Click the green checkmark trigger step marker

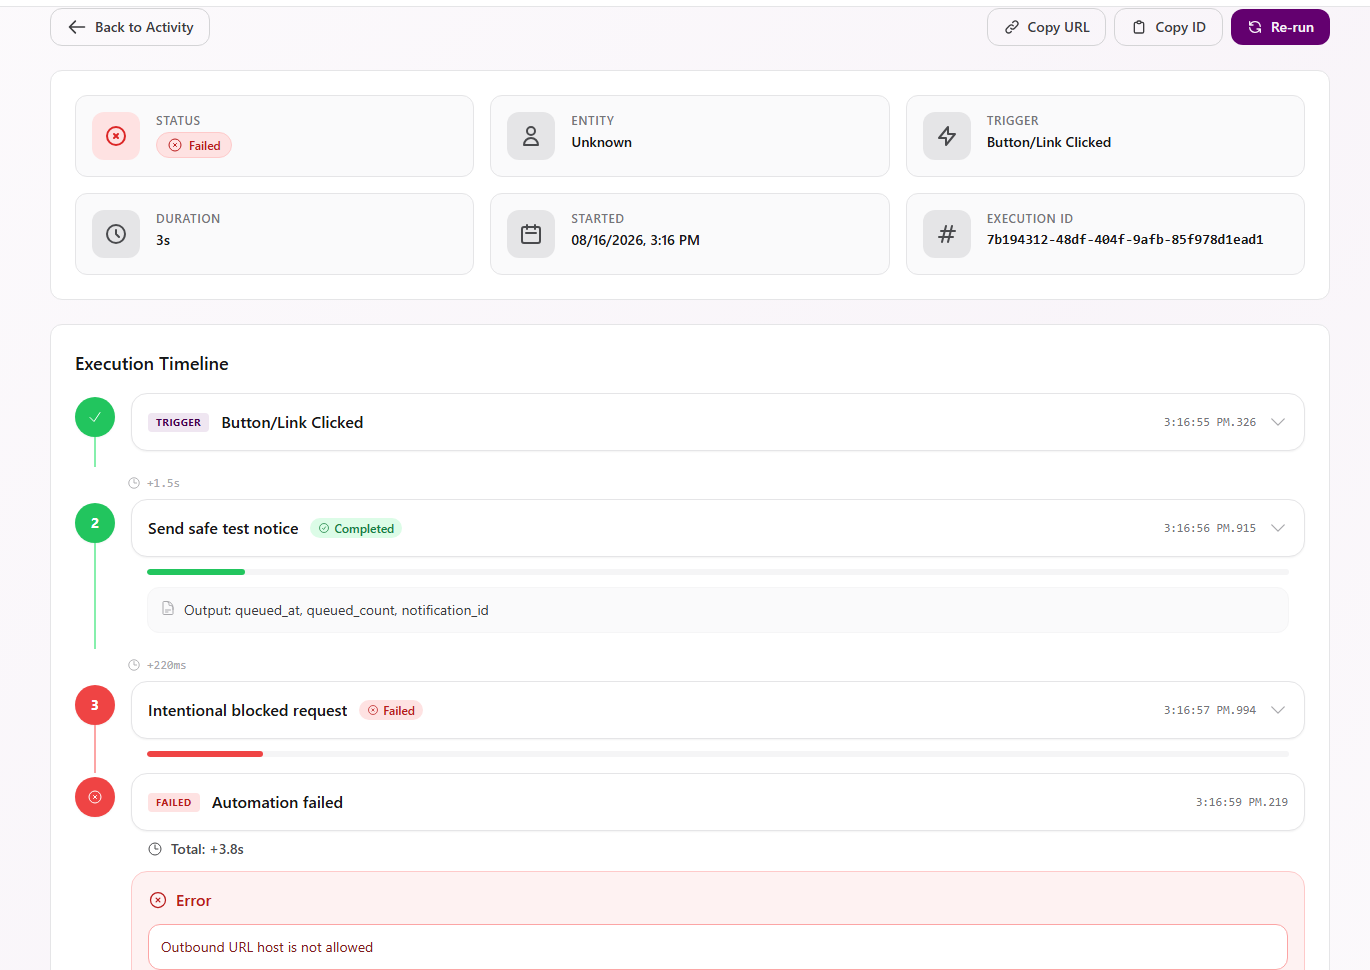pos(95,417)
